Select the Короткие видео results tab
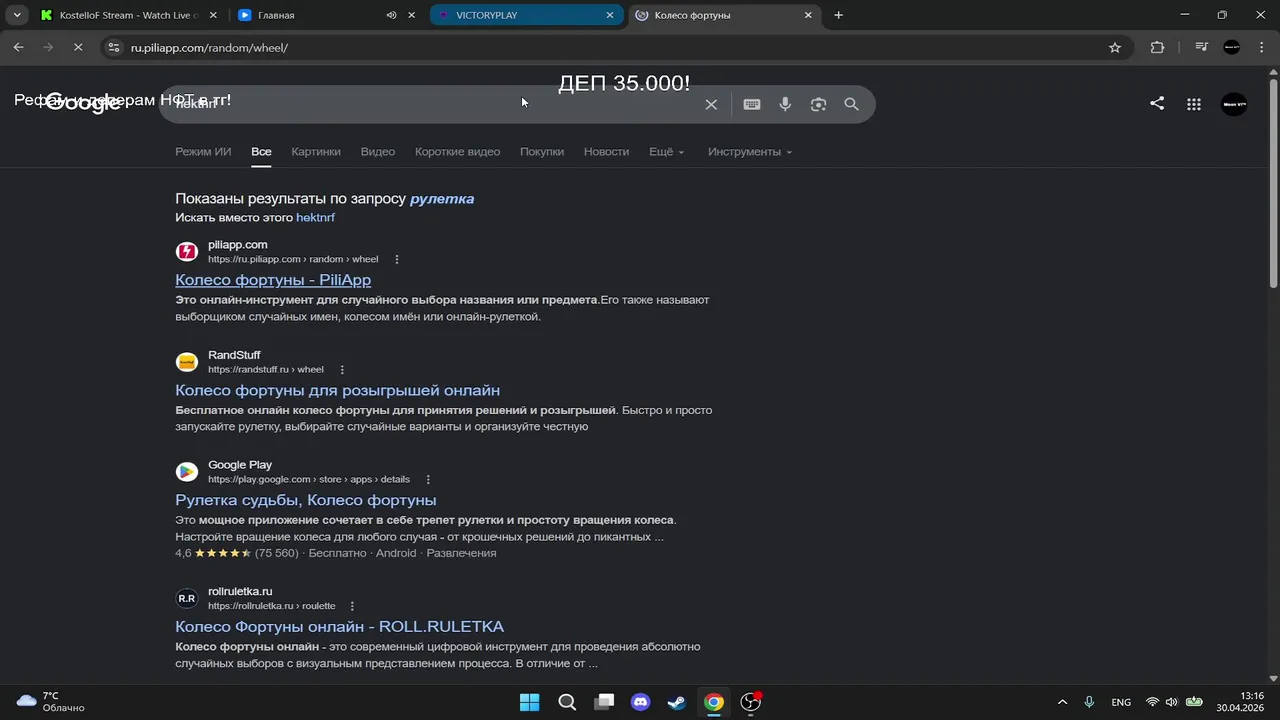This screenshot has height=720, width=1280. [x=457, y=152]
